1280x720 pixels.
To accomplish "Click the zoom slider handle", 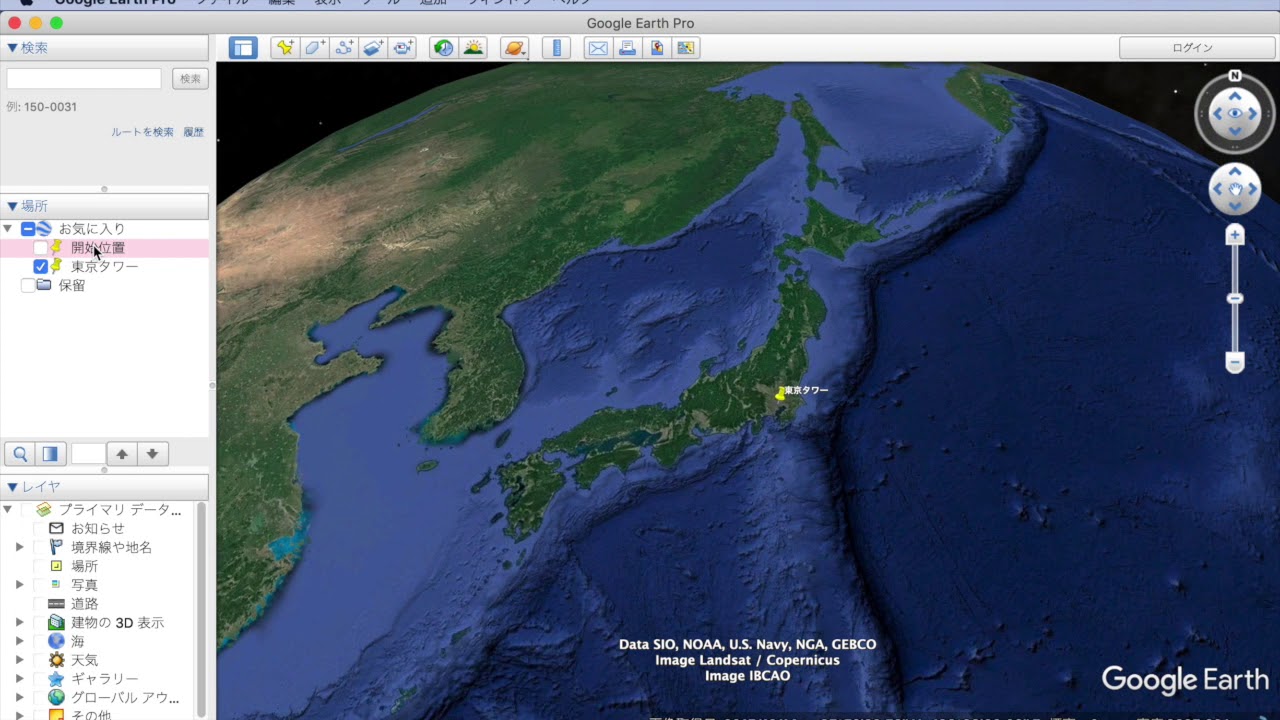I will (1235, 298).
